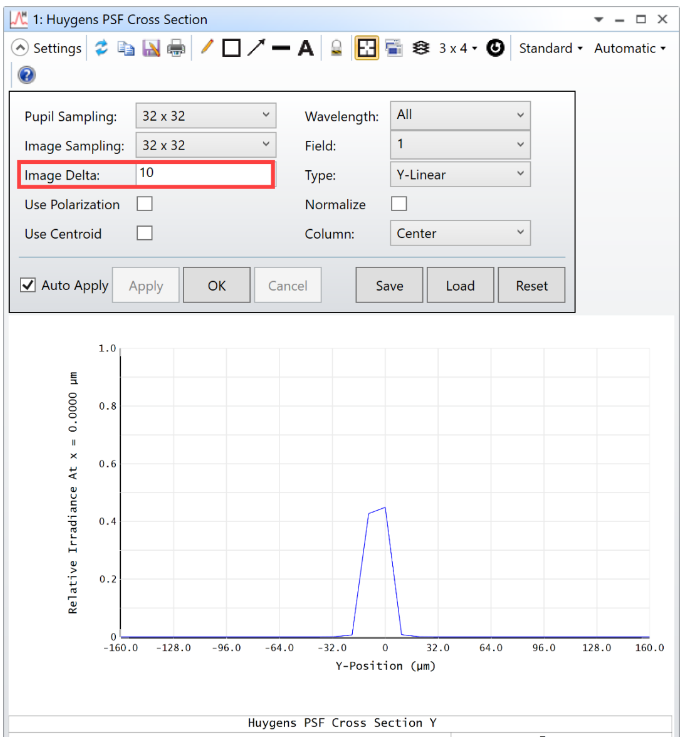Viewport: 688px width, 742px height.
Task: Select the arrow drawing tool
Action: [x=256, y=48]
